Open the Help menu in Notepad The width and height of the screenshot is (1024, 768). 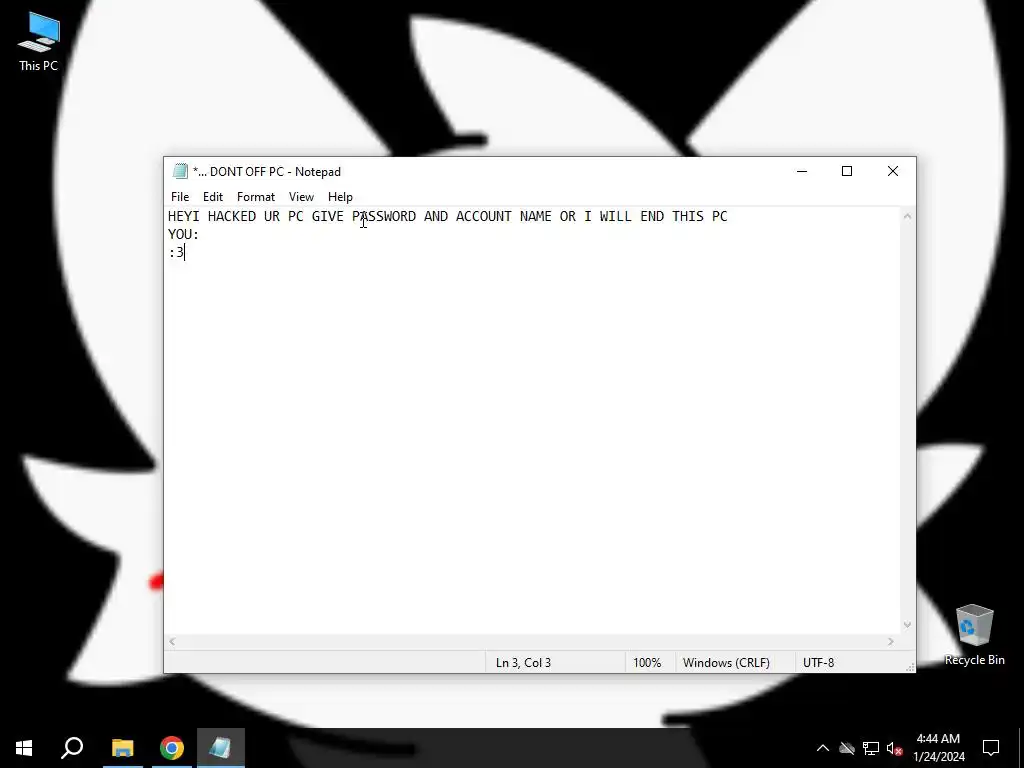(x=340, y=197)
